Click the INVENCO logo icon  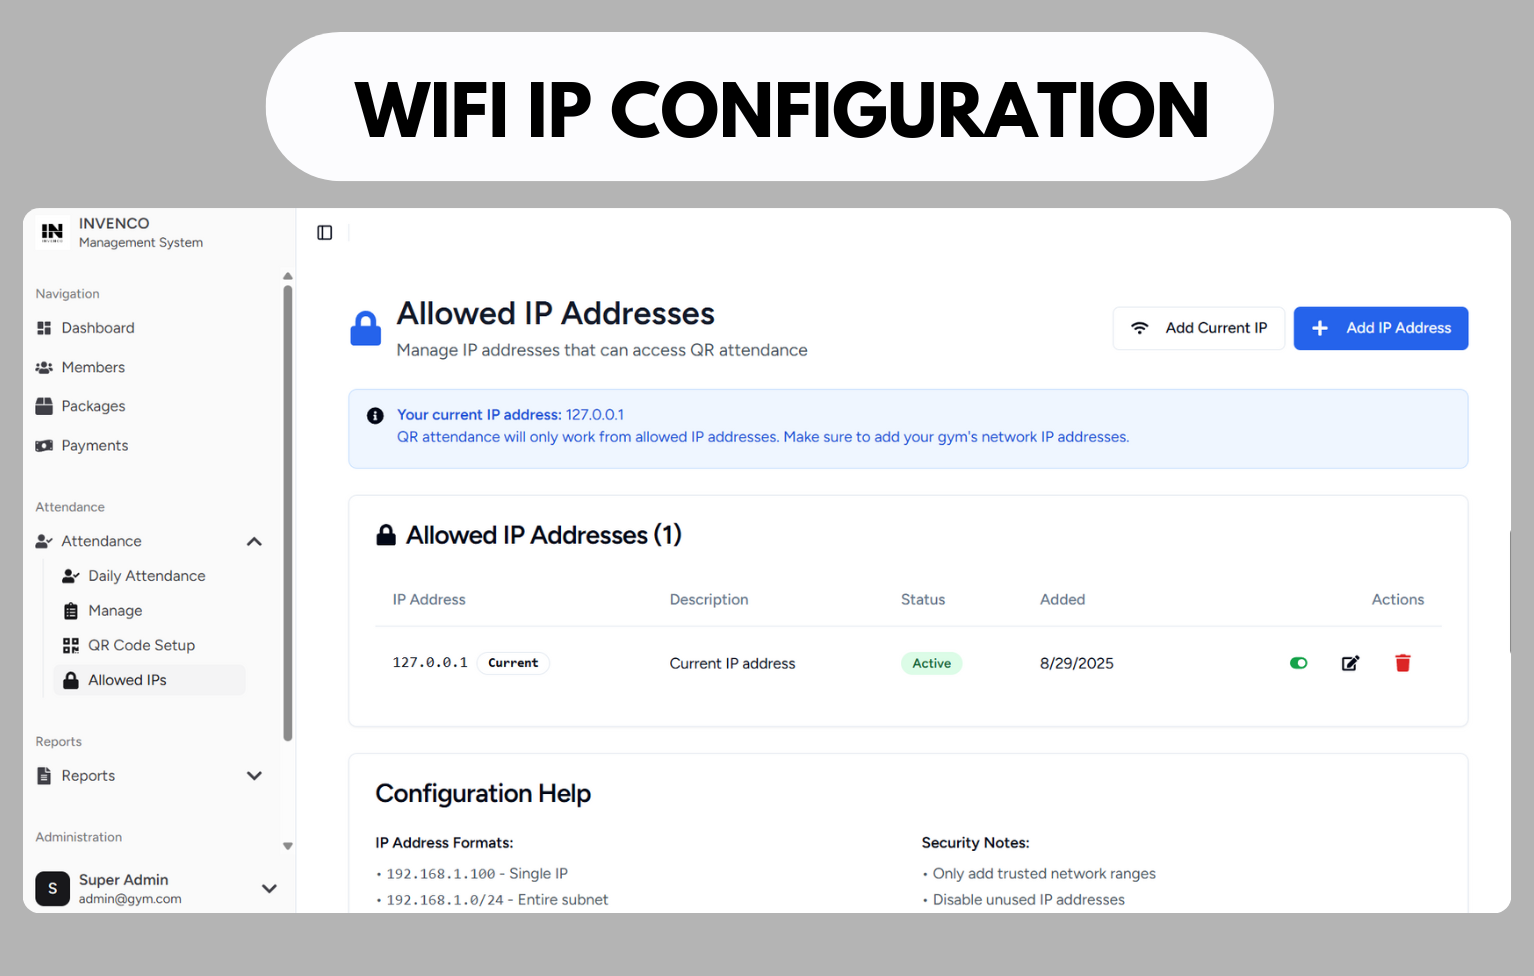tap(52, 232)
